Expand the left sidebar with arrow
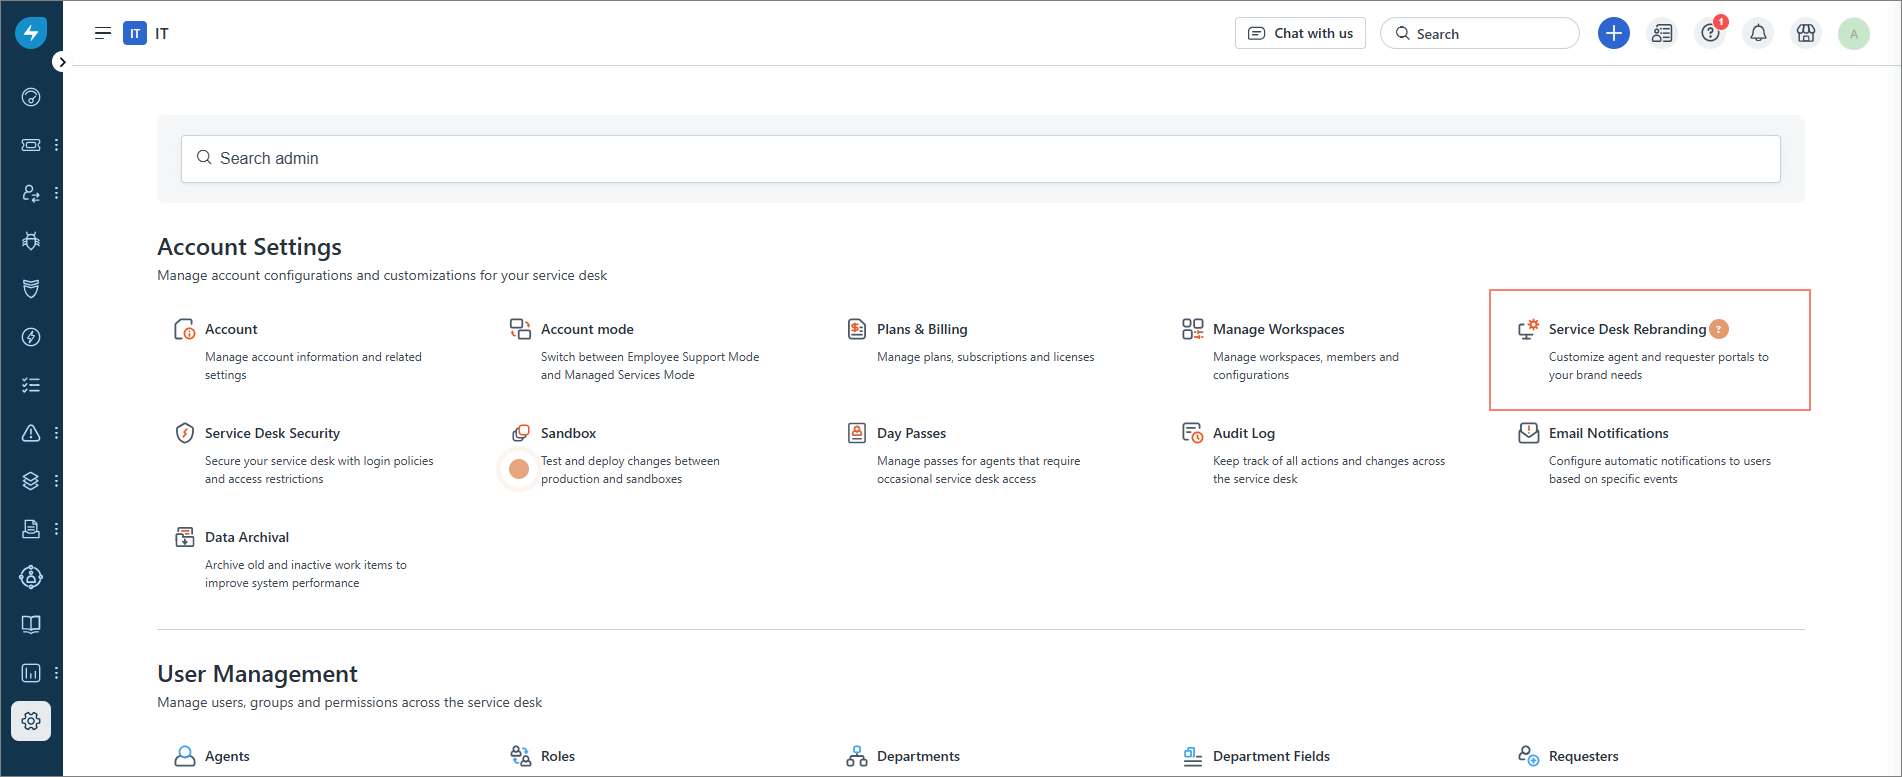Screen dimensions: 1902x777 point(62,62)
